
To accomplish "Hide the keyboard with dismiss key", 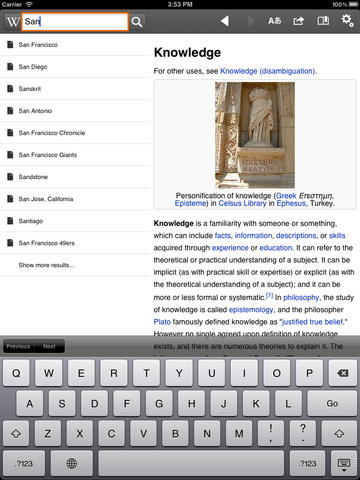I will click(x=344, y=463).
